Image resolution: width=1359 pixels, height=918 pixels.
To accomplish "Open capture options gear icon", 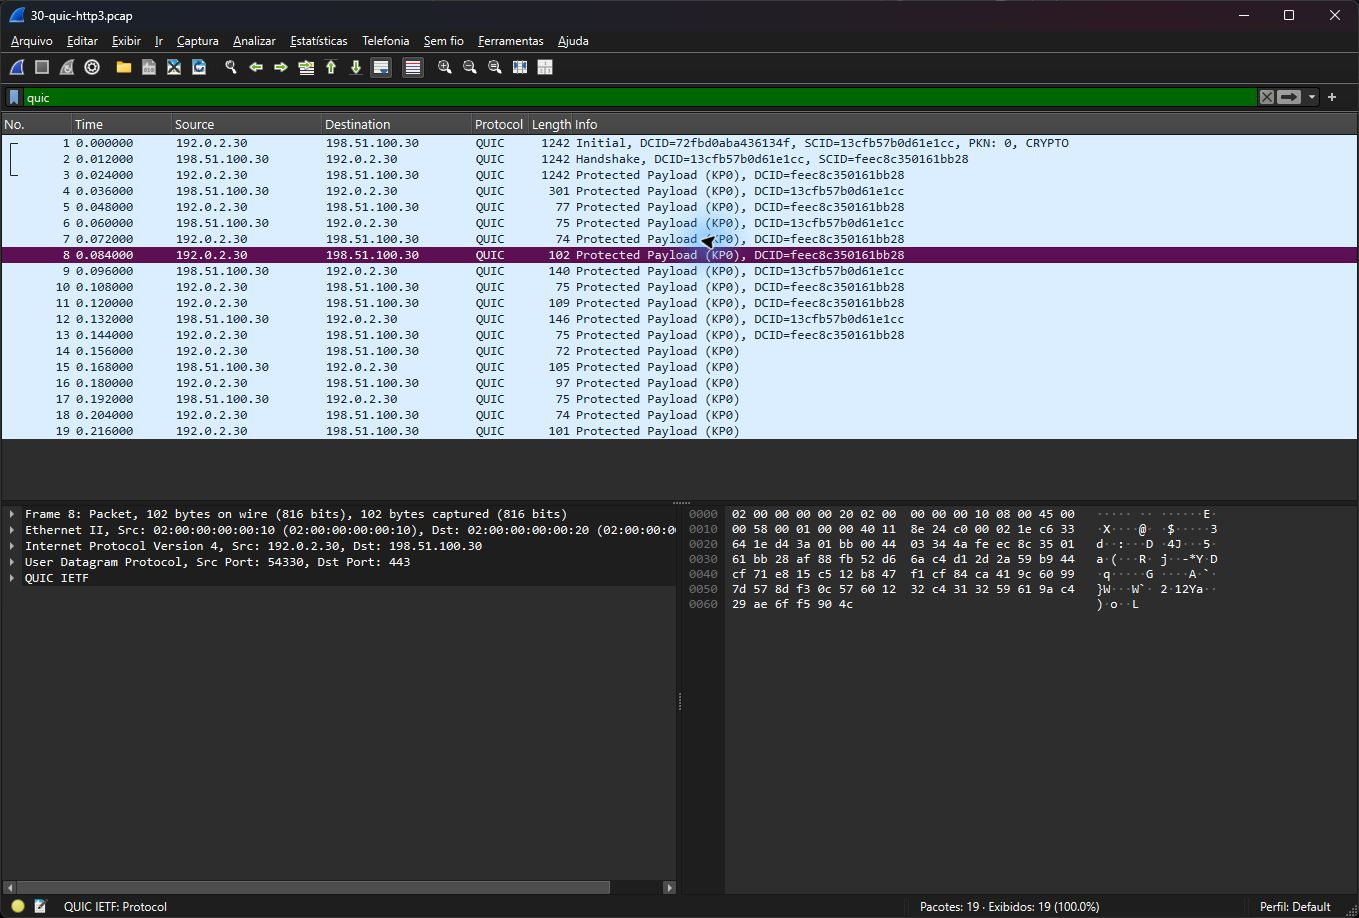I will (92, 67).
